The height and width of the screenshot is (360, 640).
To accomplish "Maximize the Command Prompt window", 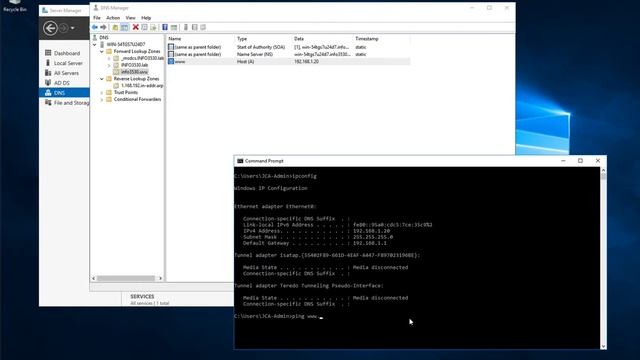I will [x=580, y=161].
